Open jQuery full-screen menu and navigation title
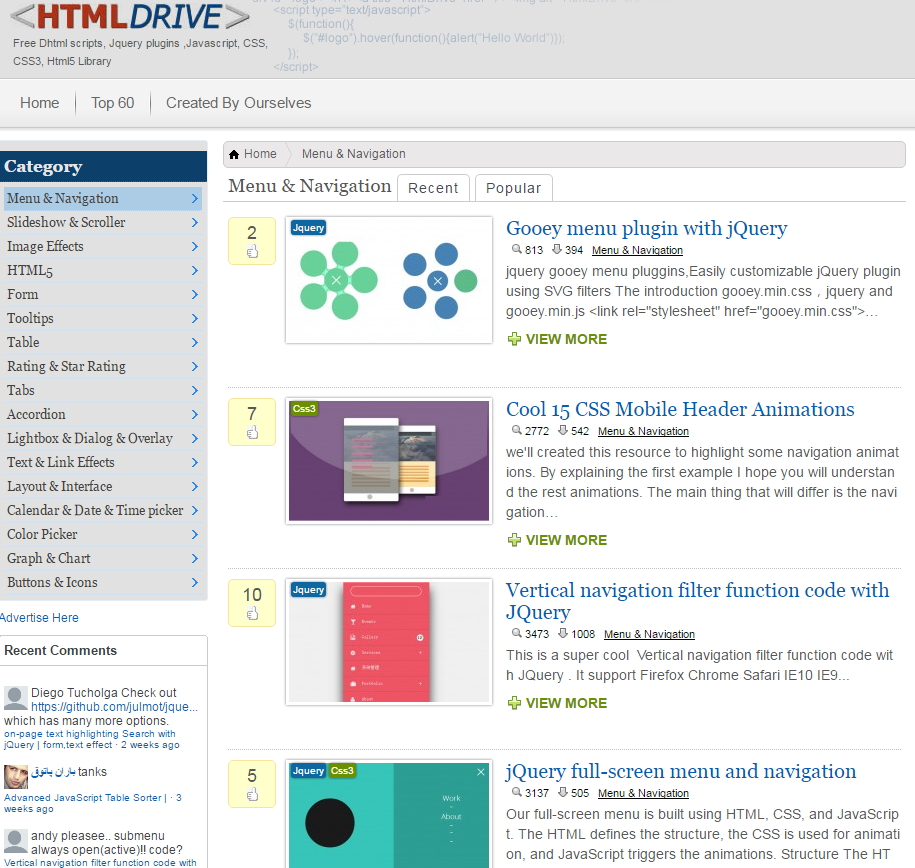This screenshot has width=915, height=868. (x=681, y=771)
